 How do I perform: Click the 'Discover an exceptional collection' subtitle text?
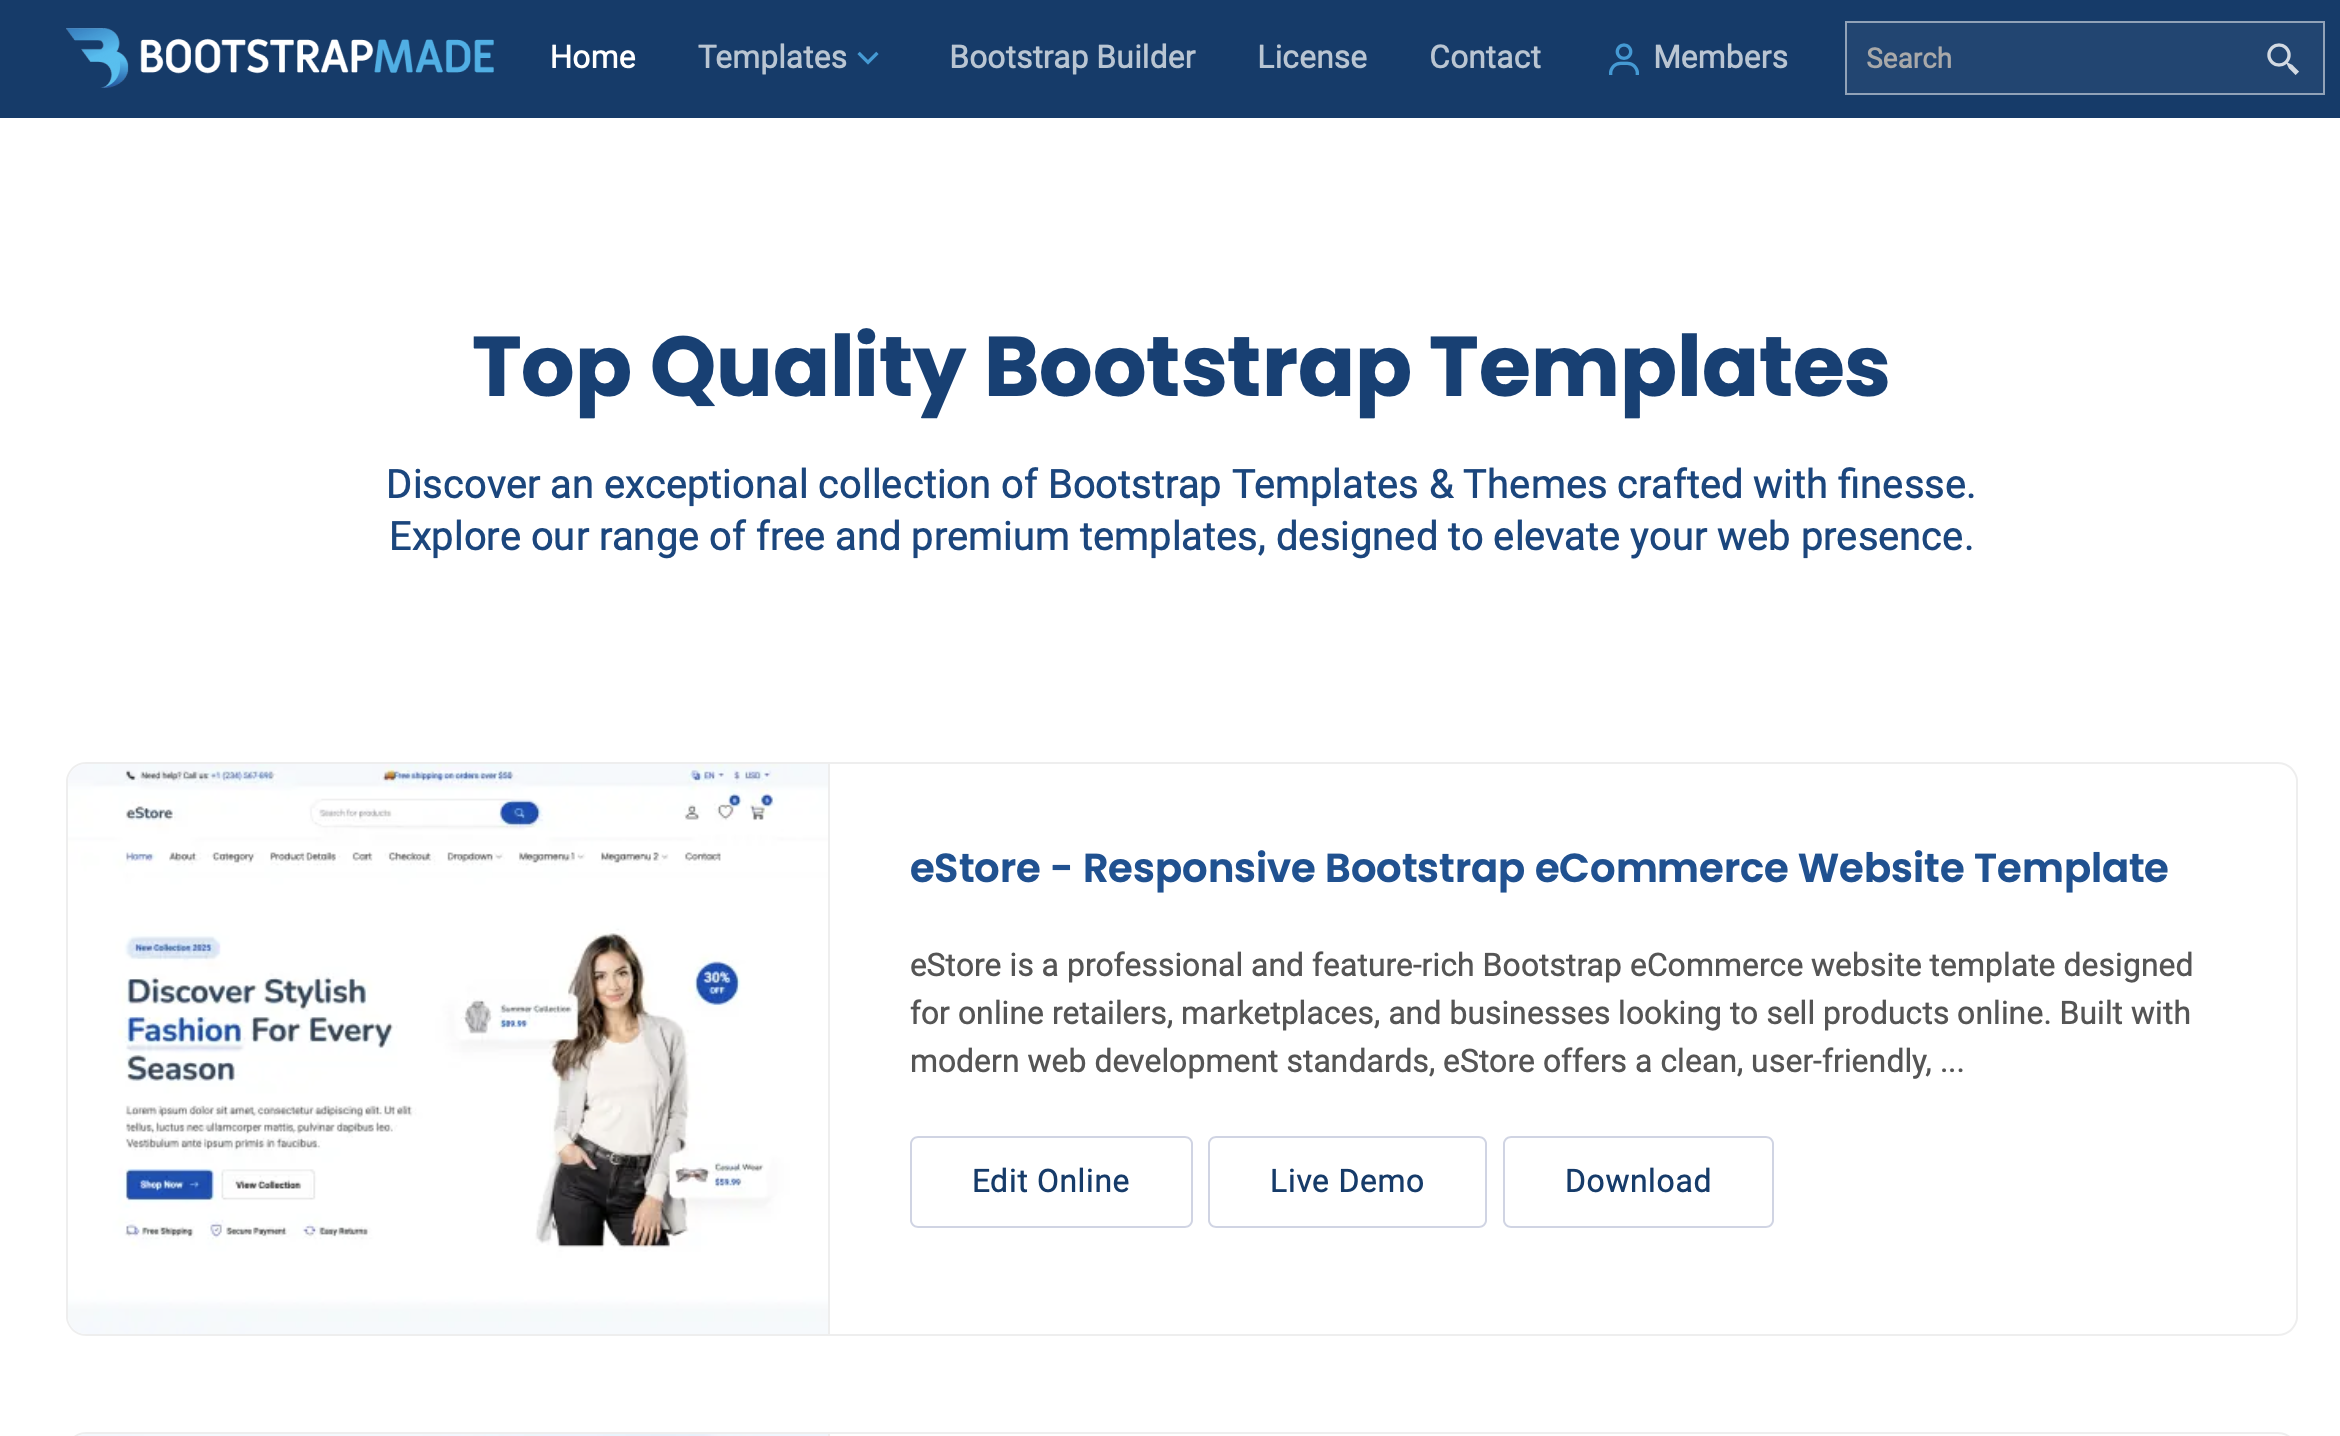click(1181, 510)
